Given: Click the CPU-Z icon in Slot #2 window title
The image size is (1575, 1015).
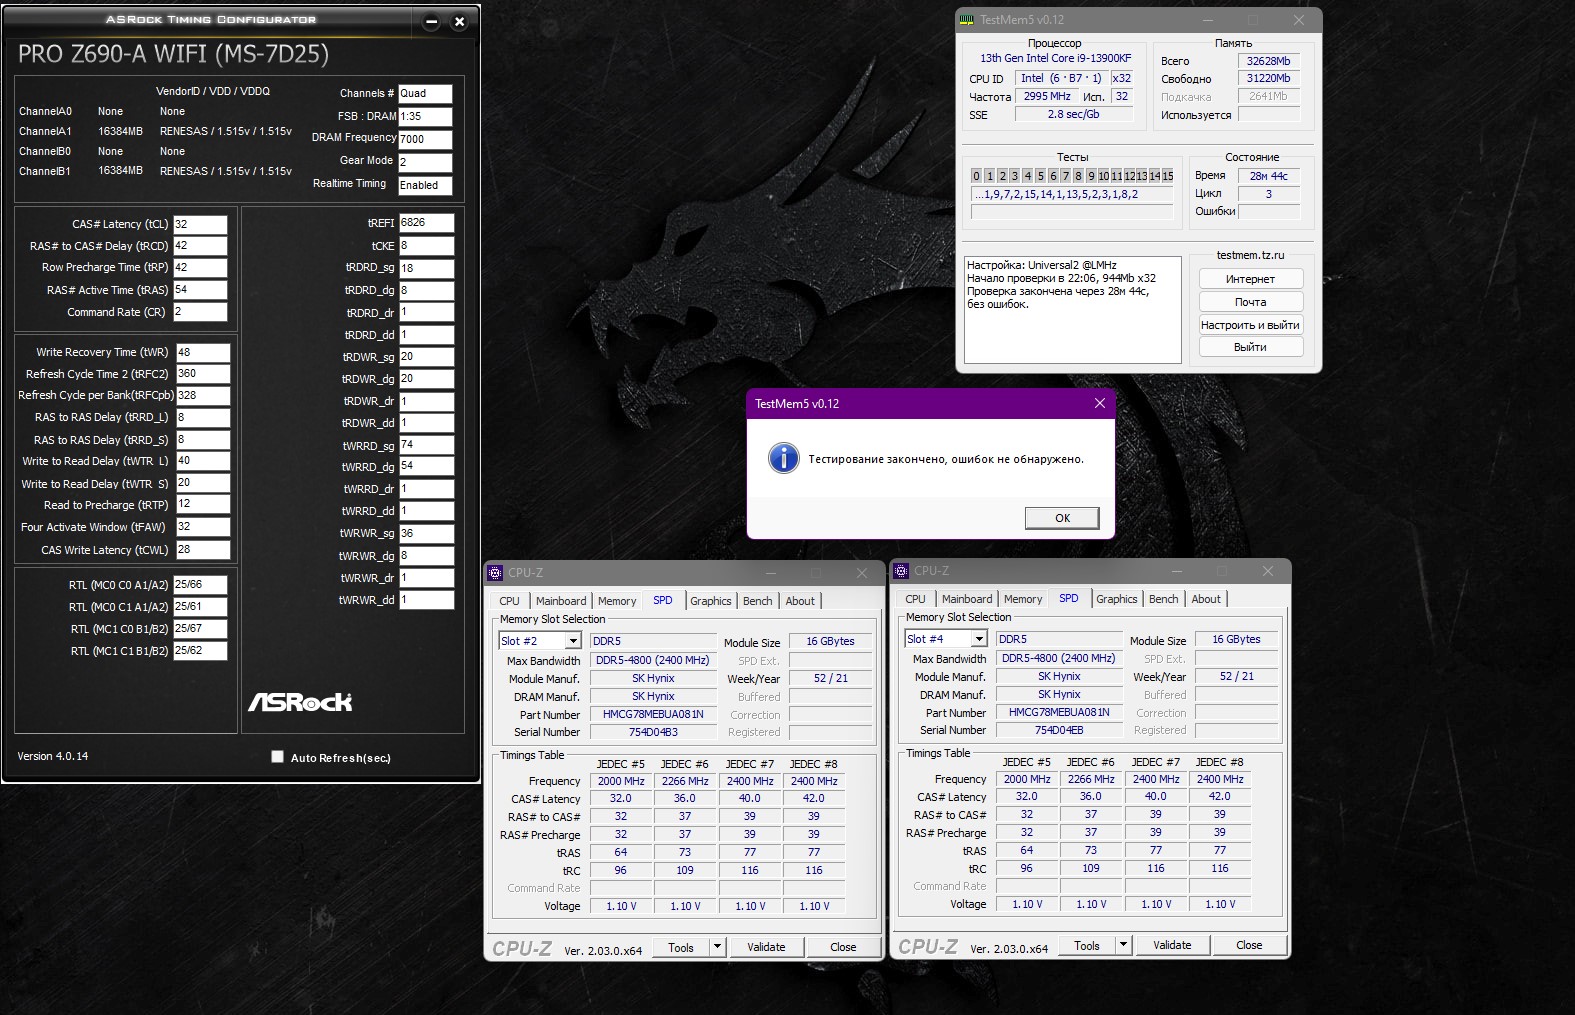Looking at the screenshot, I should click(495, 573).
